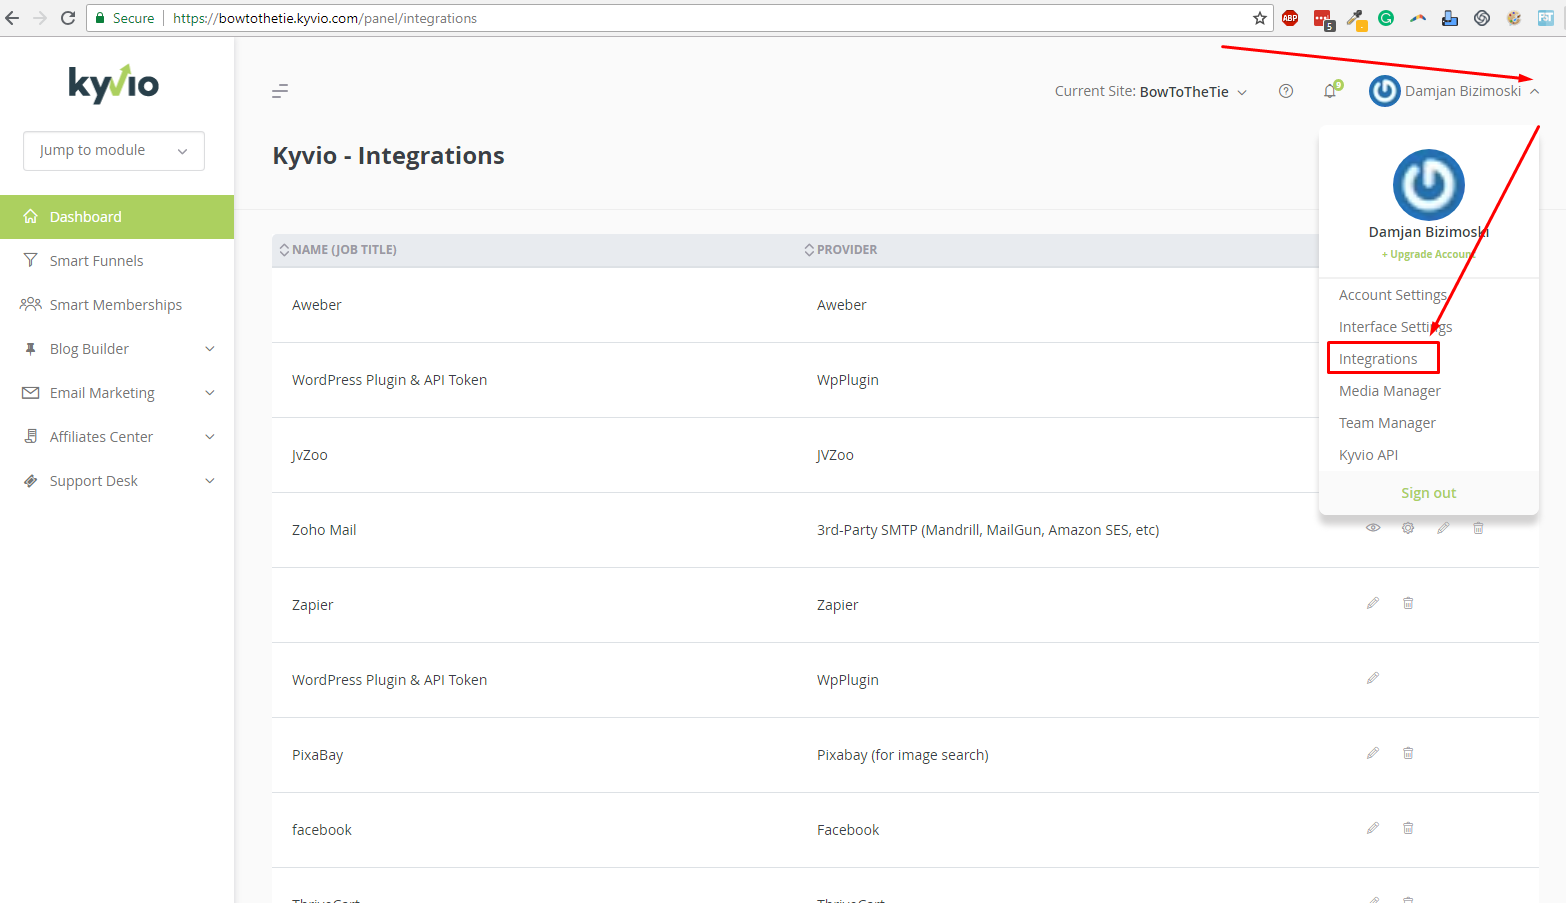Delete the Zapier integration trash icon

click(1408, 603)
